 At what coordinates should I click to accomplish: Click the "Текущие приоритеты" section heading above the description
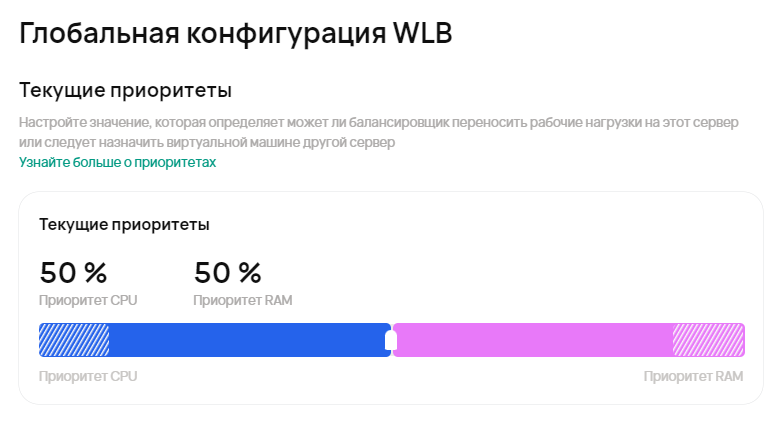(126, 91)
